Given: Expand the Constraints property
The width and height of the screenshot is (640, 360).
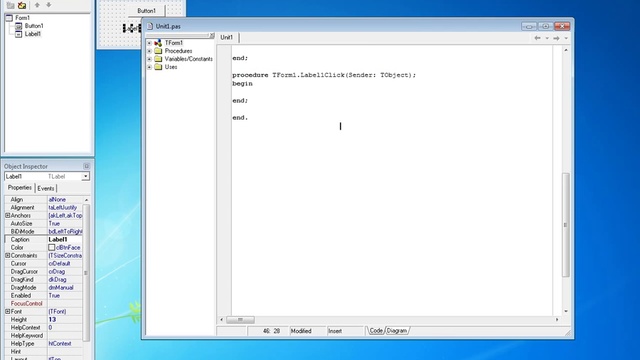Looking at the screenshot, I should click(7, 255).
